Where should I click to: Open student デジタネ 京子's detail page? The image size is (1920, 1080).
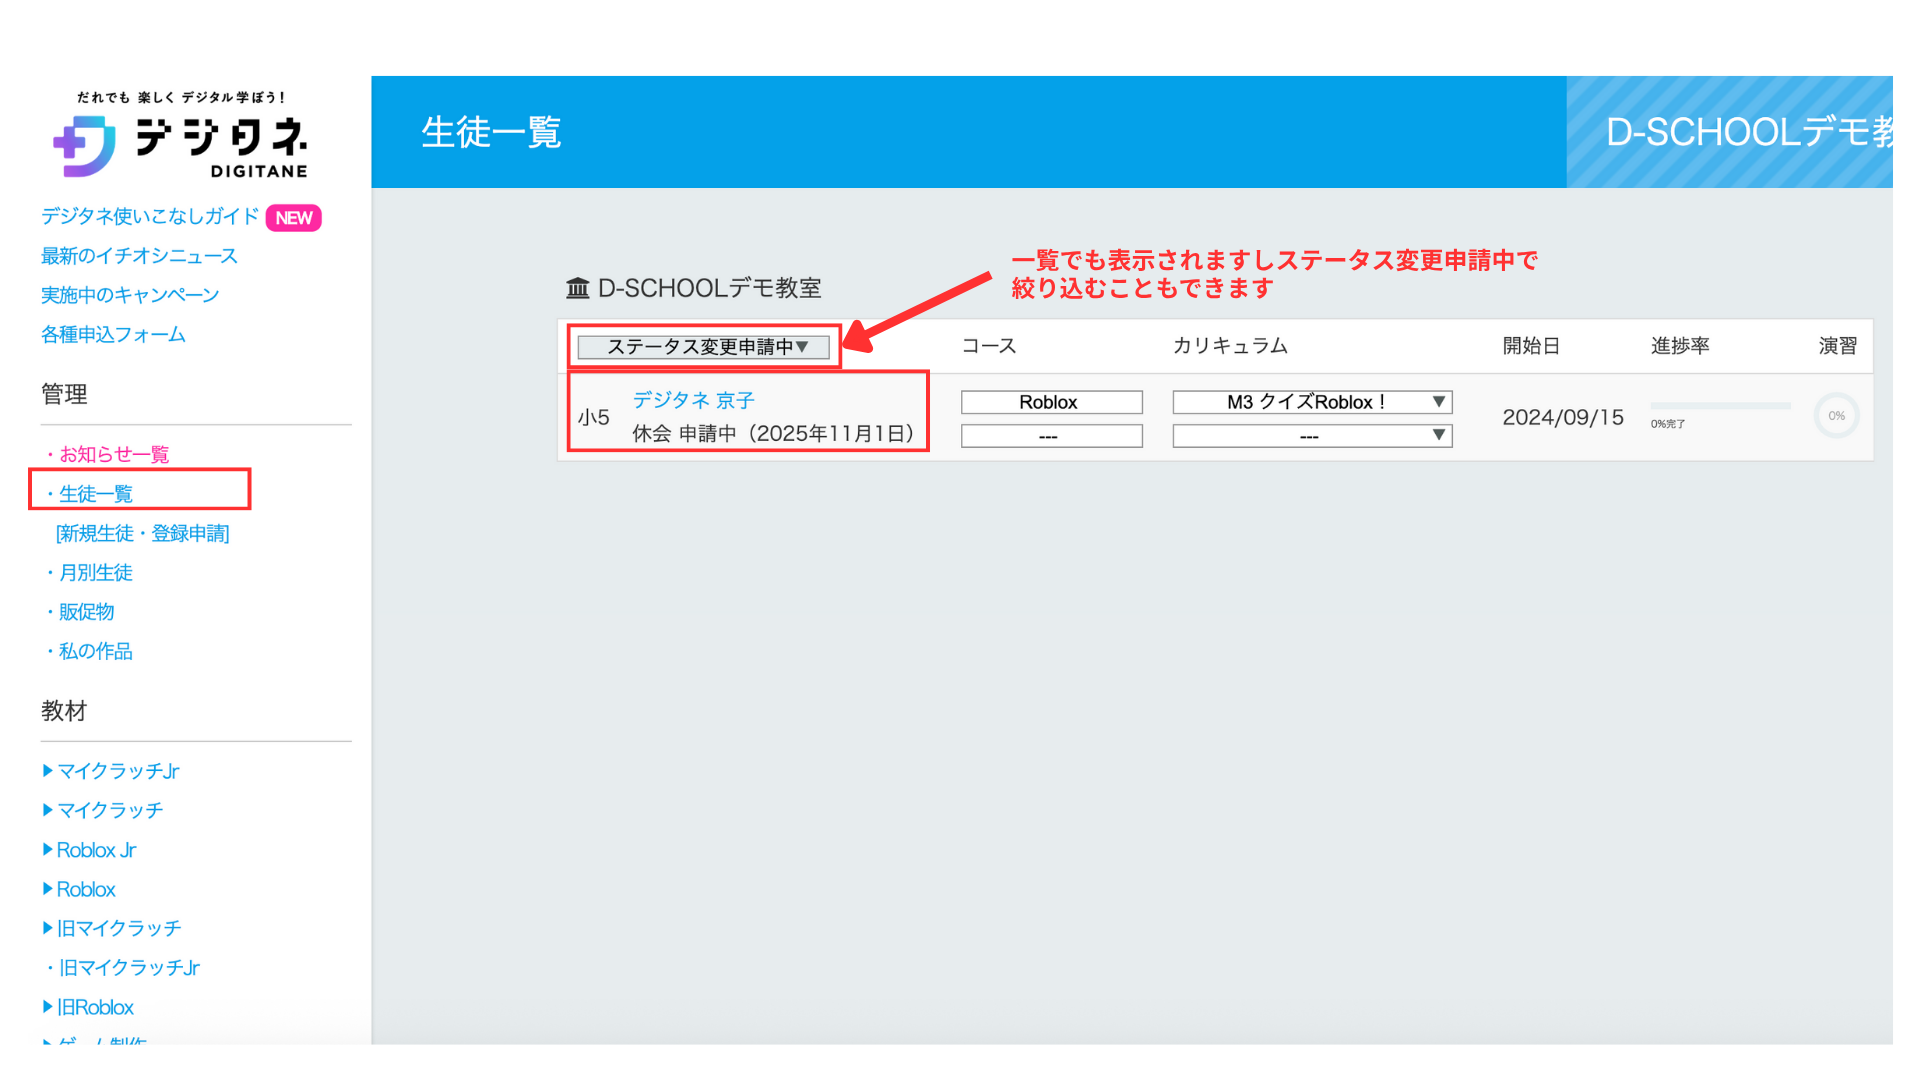[x=692, y=400]
